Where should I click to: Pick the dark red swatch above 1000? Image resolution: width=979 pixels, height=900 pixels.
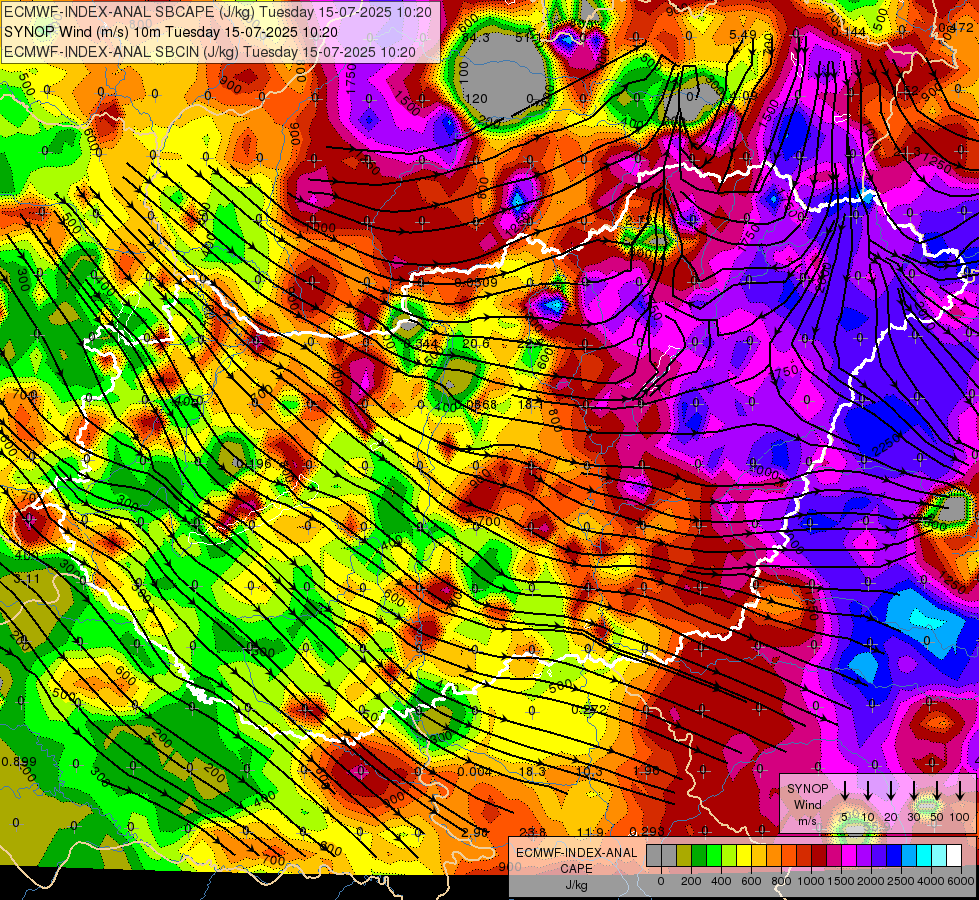coord(819,855)
